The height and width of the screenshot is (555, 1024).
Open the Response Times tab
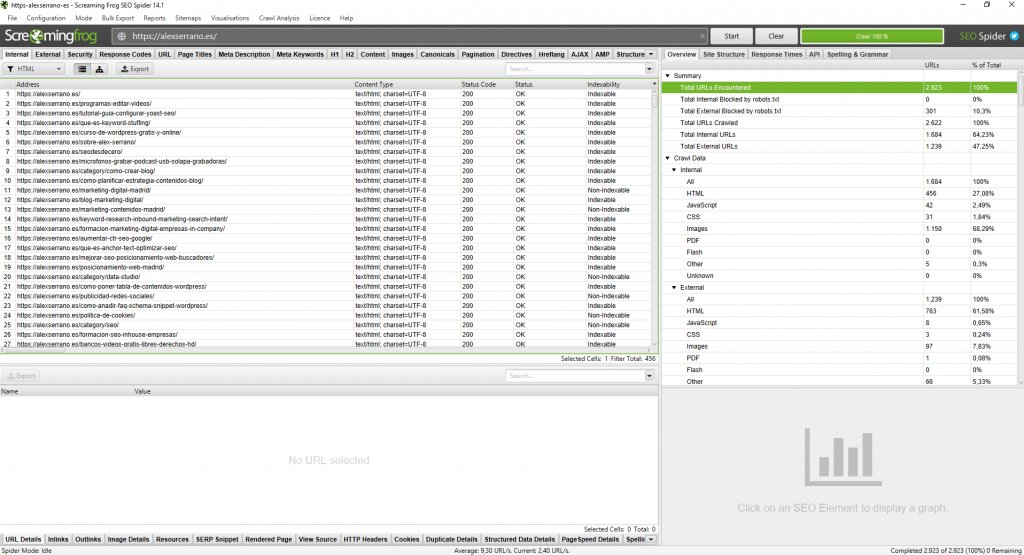[x=776, y=54]
